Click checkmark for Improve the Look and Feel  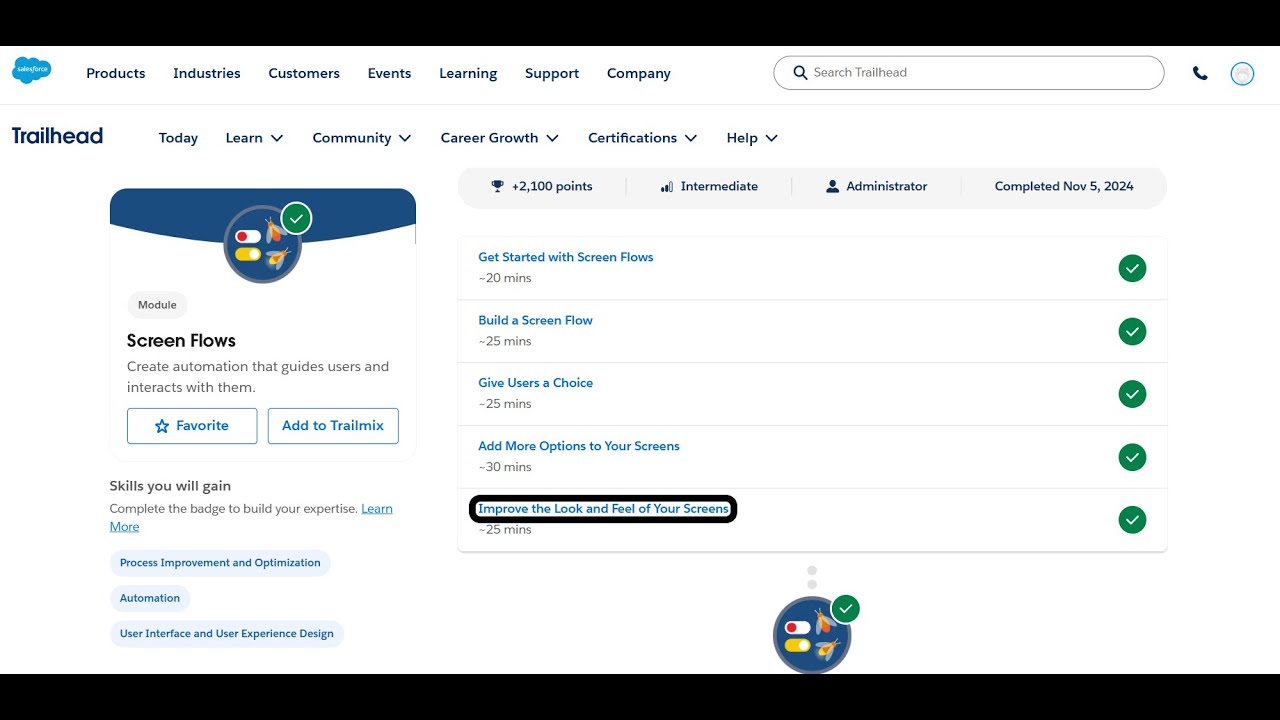[x=1132, y=520]
